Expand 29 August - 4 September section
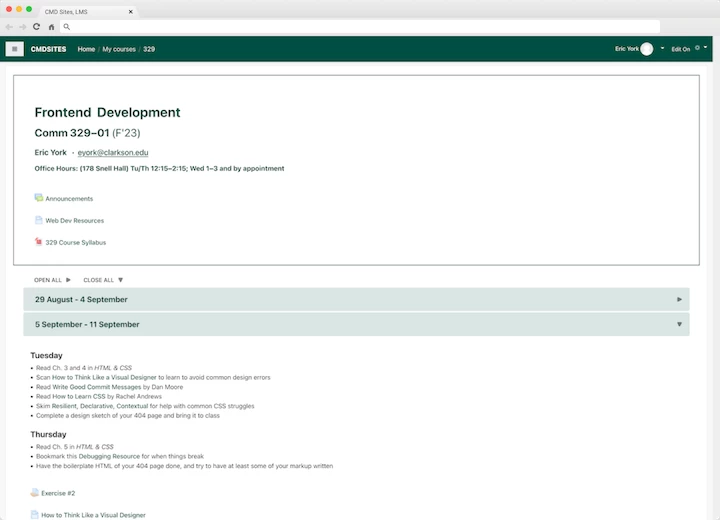This screenshot has width=720, height=520. (356, 300)
